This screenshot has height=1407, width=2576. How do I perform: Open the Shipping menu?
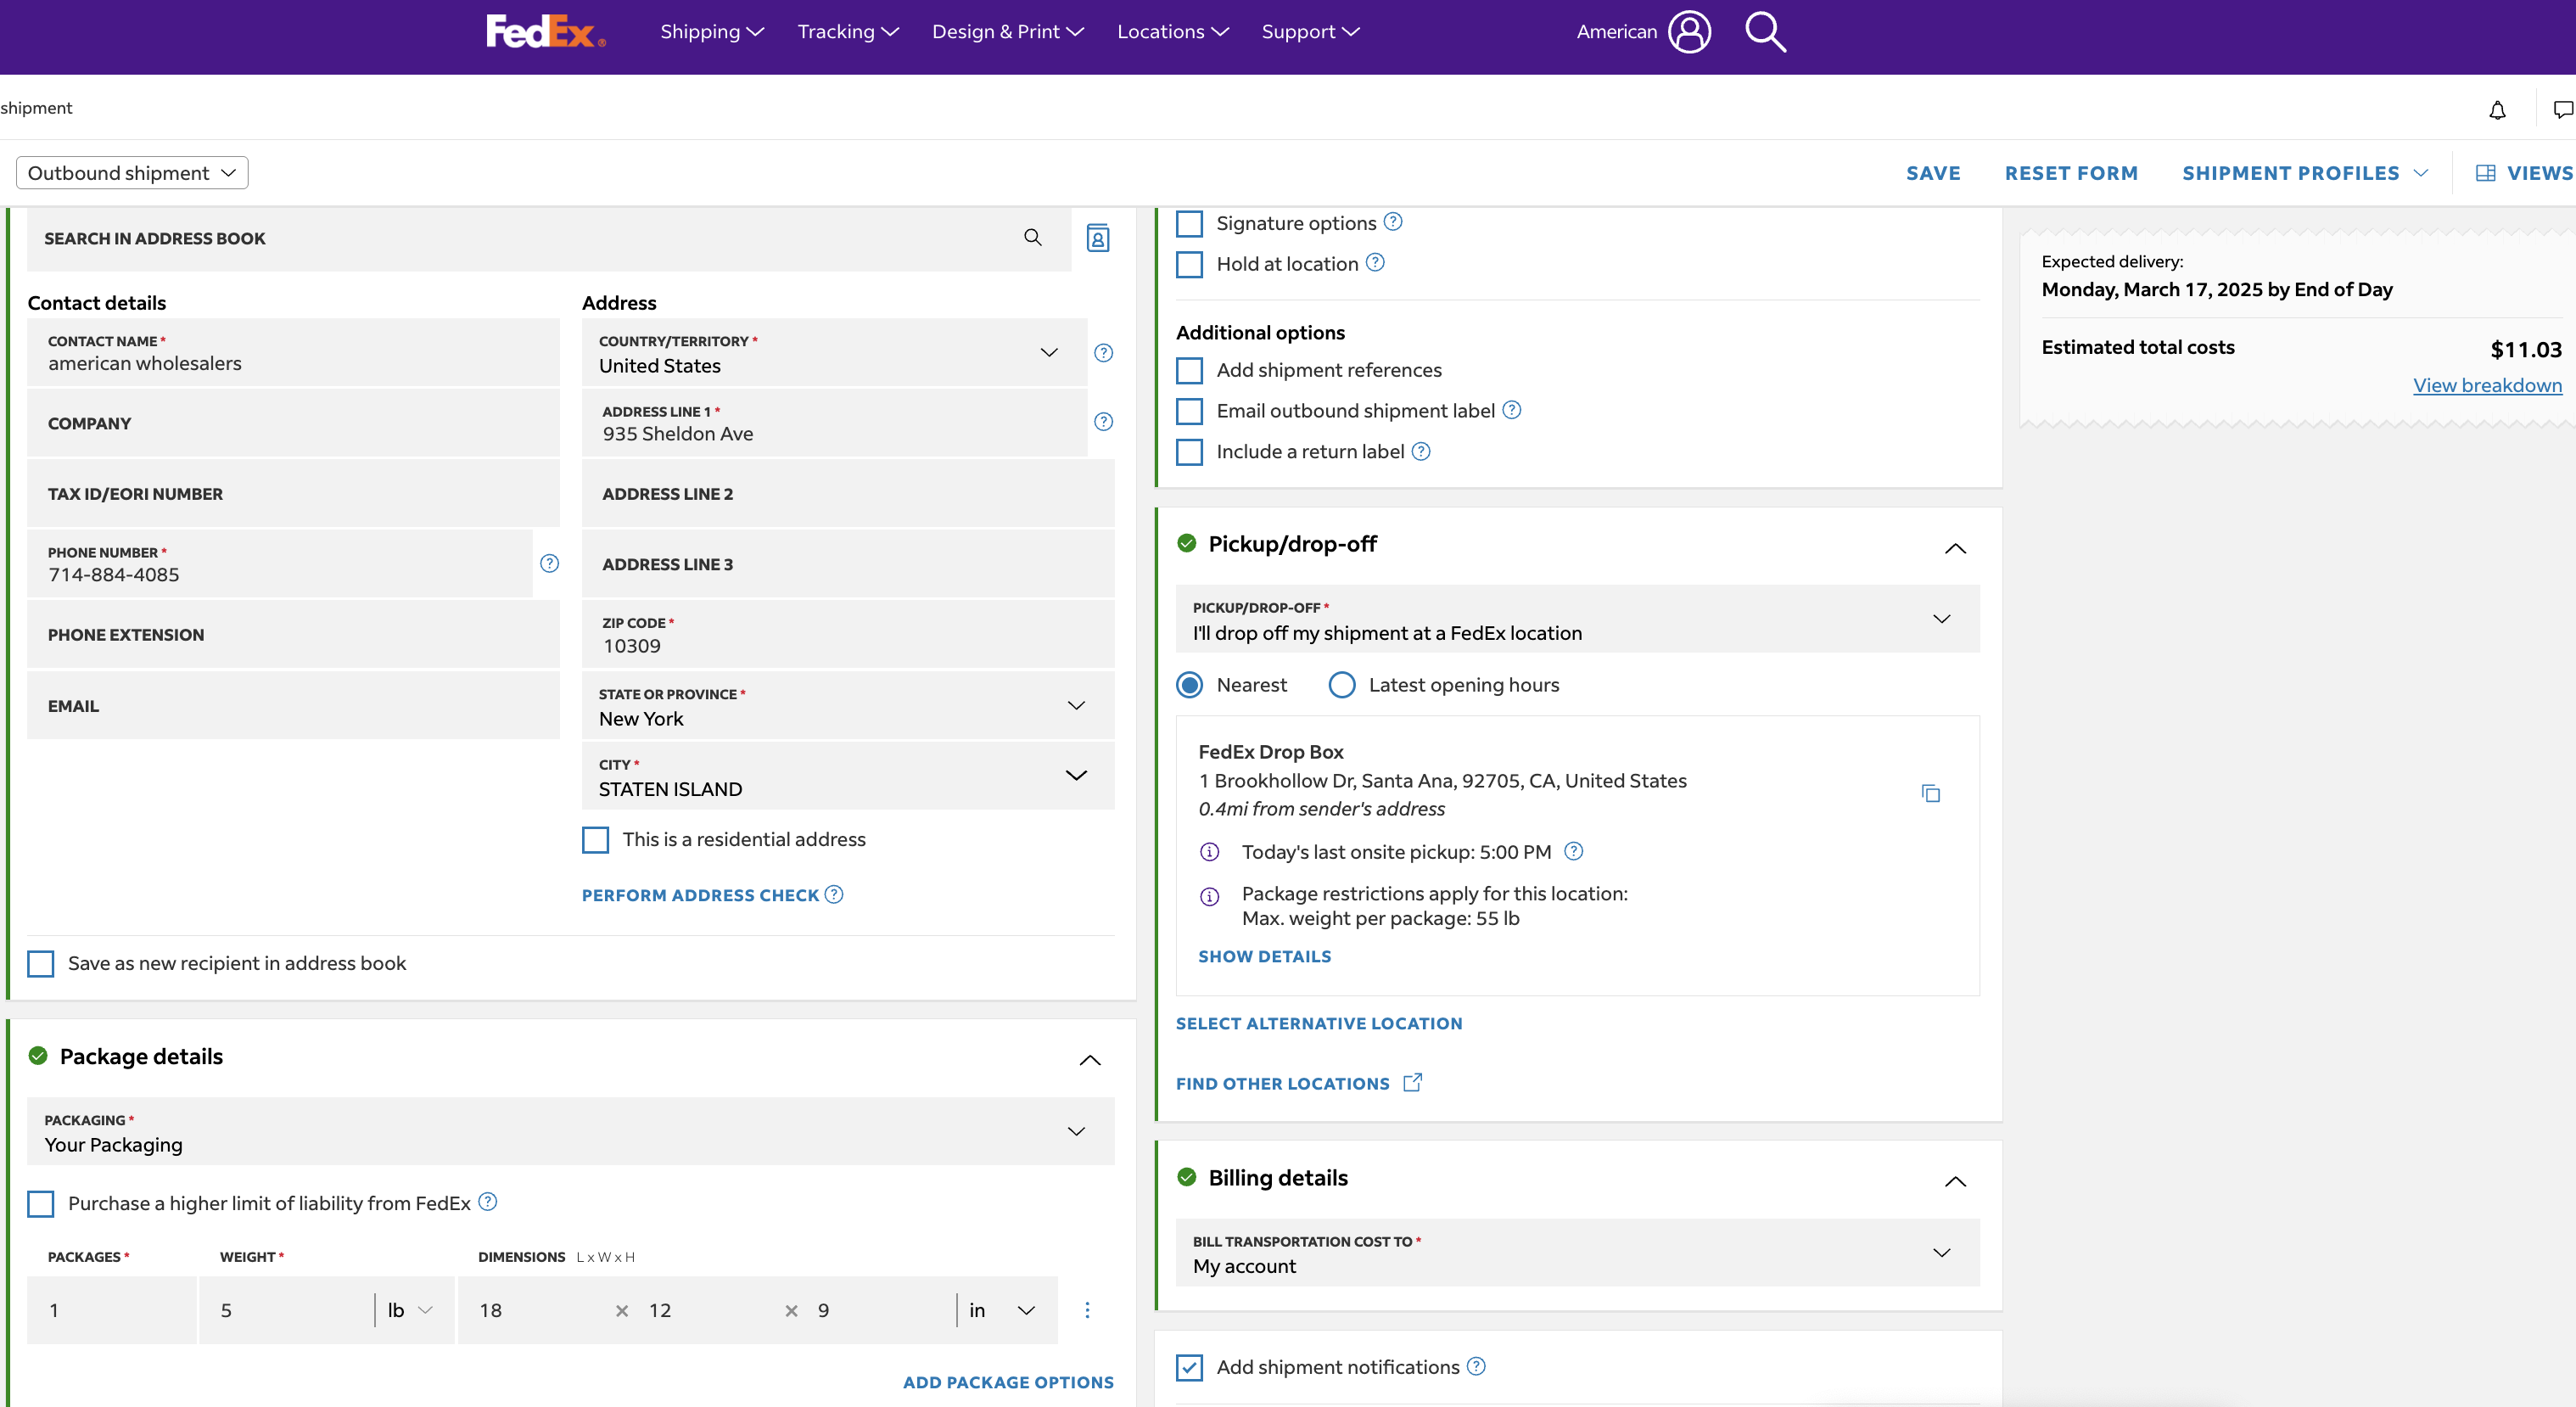pyautogui.click(x=712, y=32)
